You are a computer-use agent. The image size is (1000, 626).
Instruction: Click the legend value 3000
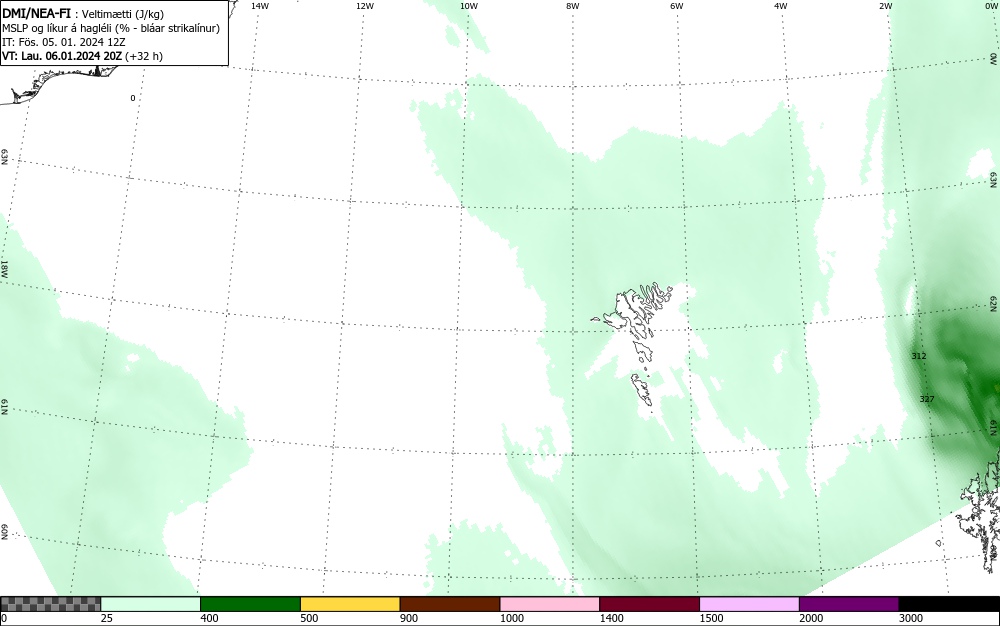[x=911, y=618]
